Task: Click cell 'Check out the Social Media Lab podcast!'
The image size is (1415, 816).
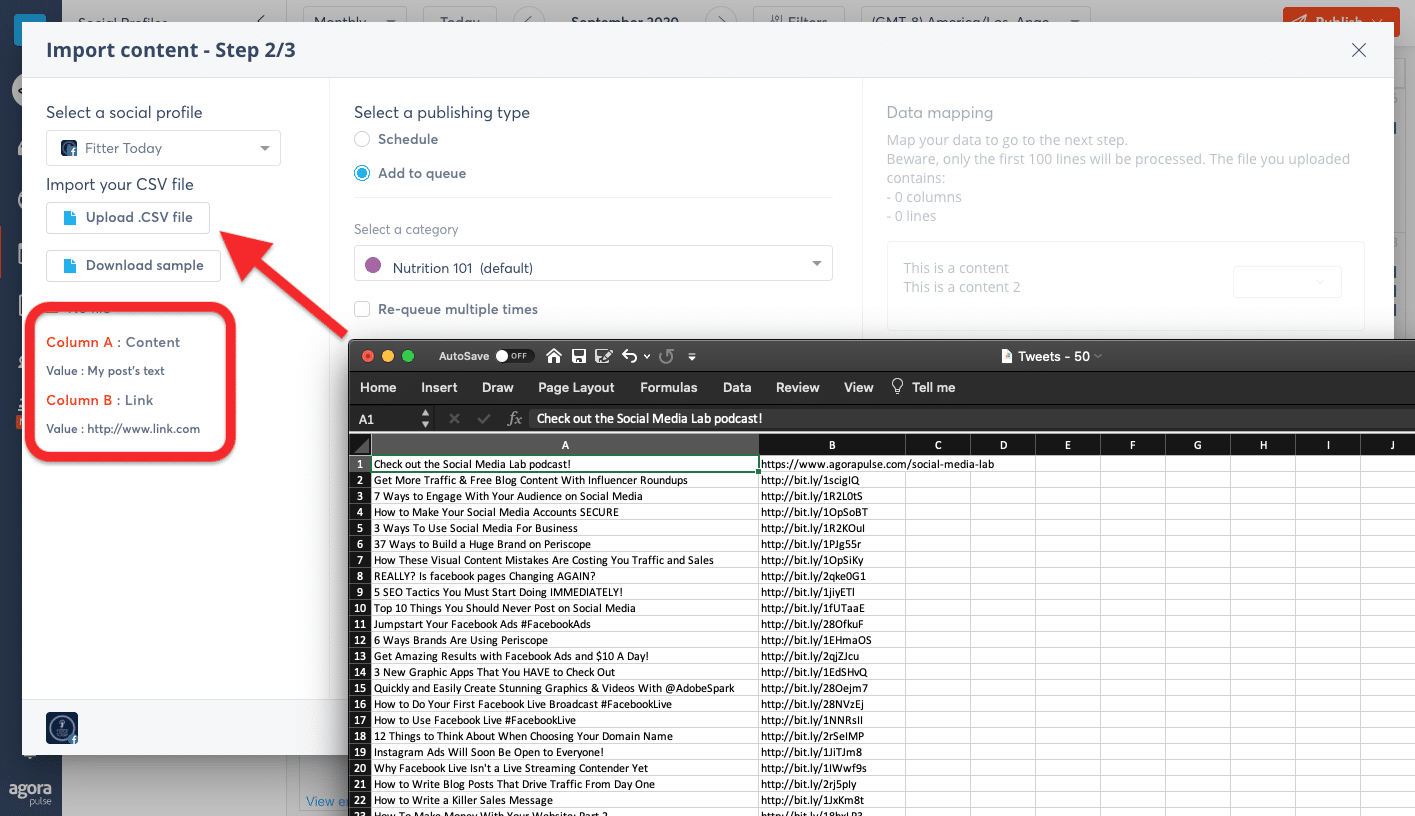Action: point(565,464)
